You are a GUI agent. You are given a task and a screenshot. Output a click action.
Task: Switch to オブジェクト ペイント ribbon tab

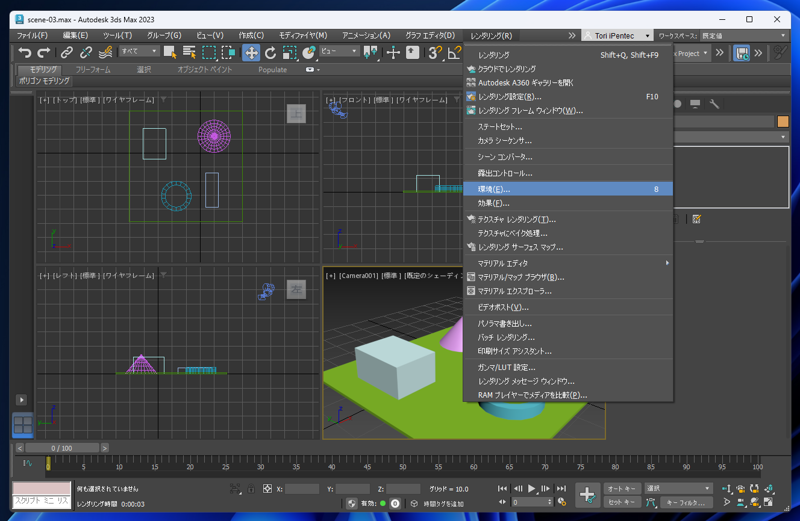tap(205, 70)
